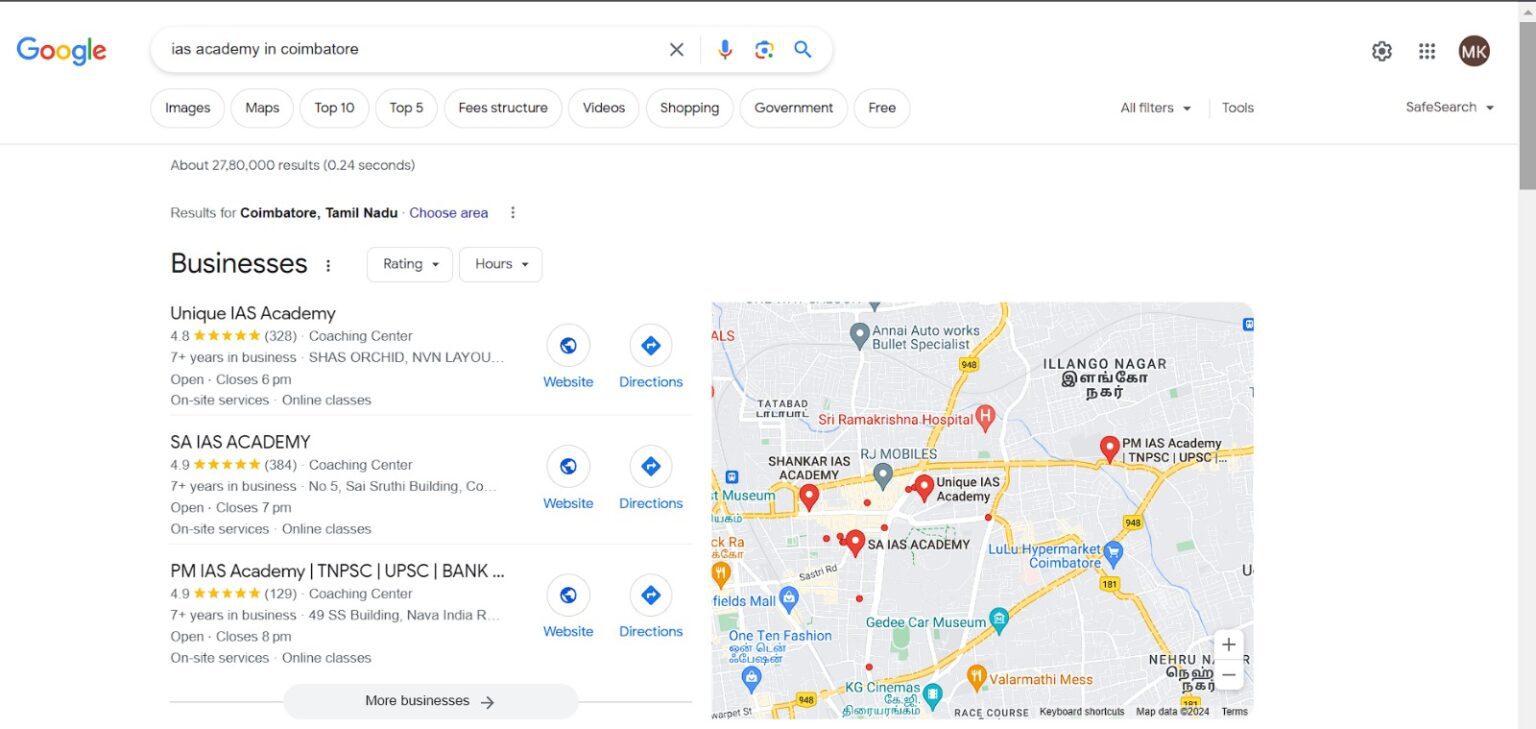This screenshot has width=1536, height=729.
Task: Click Website icon for PM IAS Academy
Action: click(568, 595)
